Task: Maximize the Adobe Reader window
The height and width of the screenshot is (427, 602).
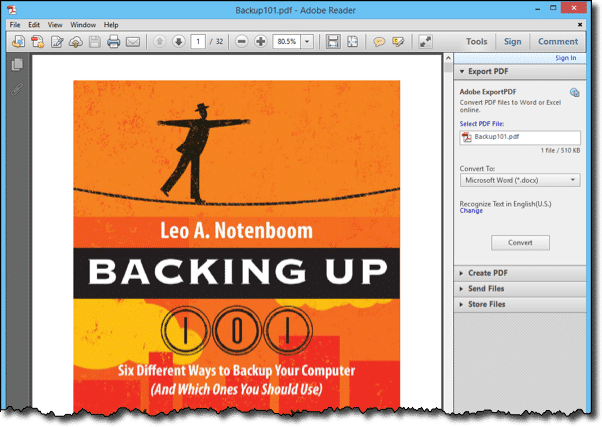Action: click(553, 8)
